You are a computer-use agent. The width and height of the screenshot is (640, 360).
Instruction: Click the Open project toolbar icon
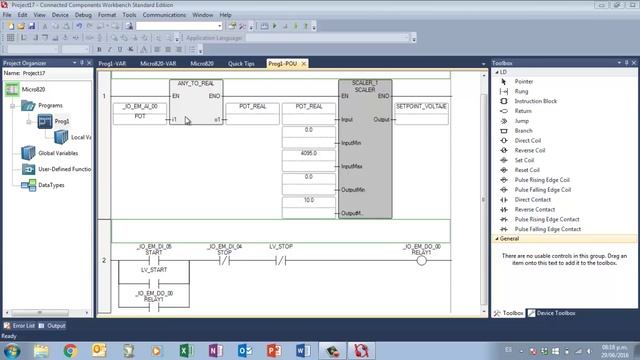(x=21, y=26)
